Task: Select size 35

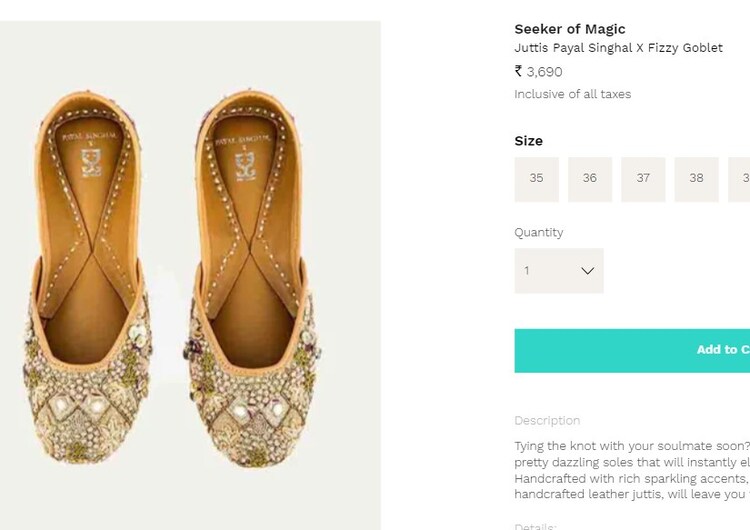Action: pos(537,179)
